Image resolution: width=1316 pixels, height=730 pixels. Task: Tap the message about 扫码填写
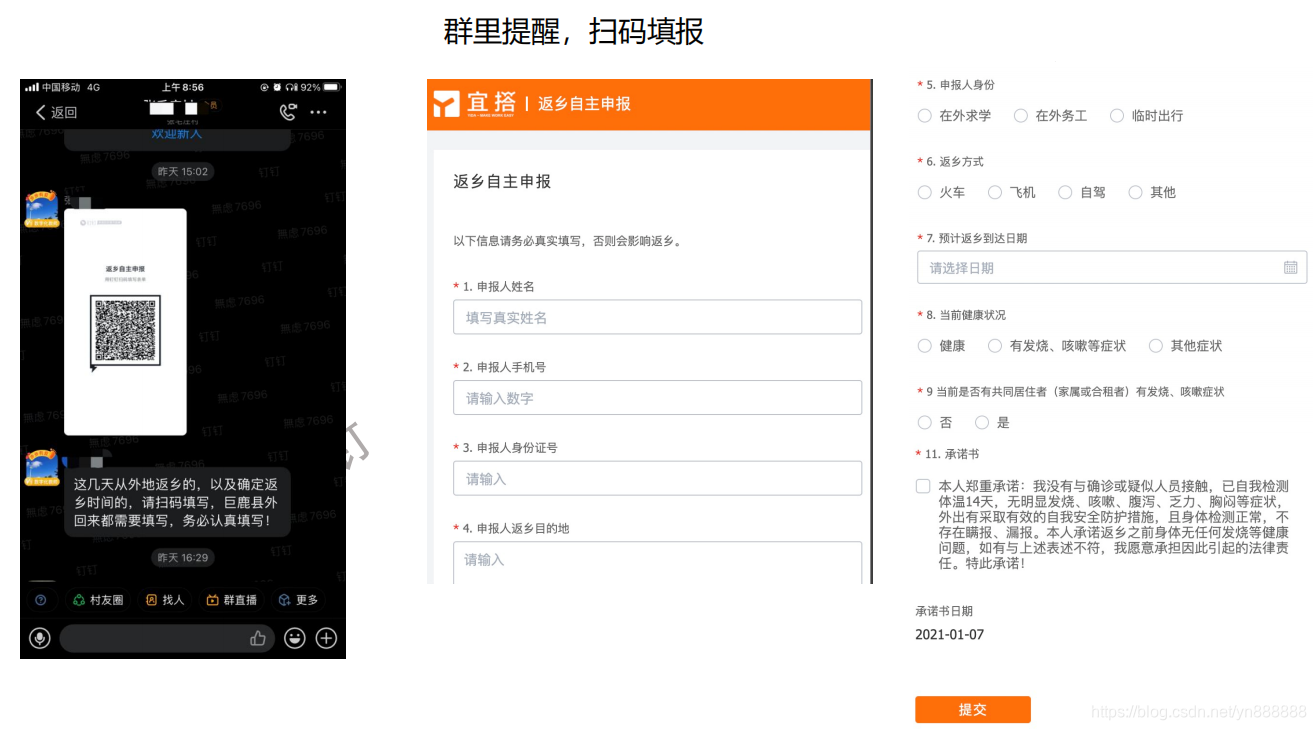tap(178, 503)
